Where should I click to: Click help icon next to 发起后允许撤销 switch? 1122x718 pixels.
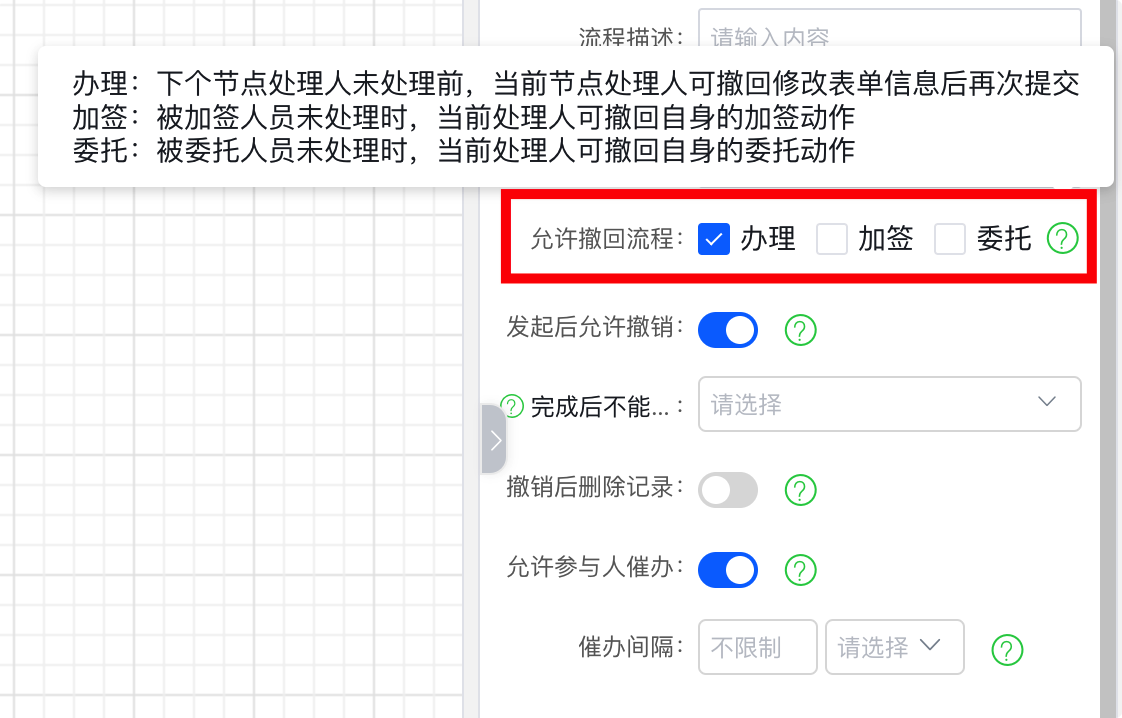pyautogui.click(x=801, y=330)
